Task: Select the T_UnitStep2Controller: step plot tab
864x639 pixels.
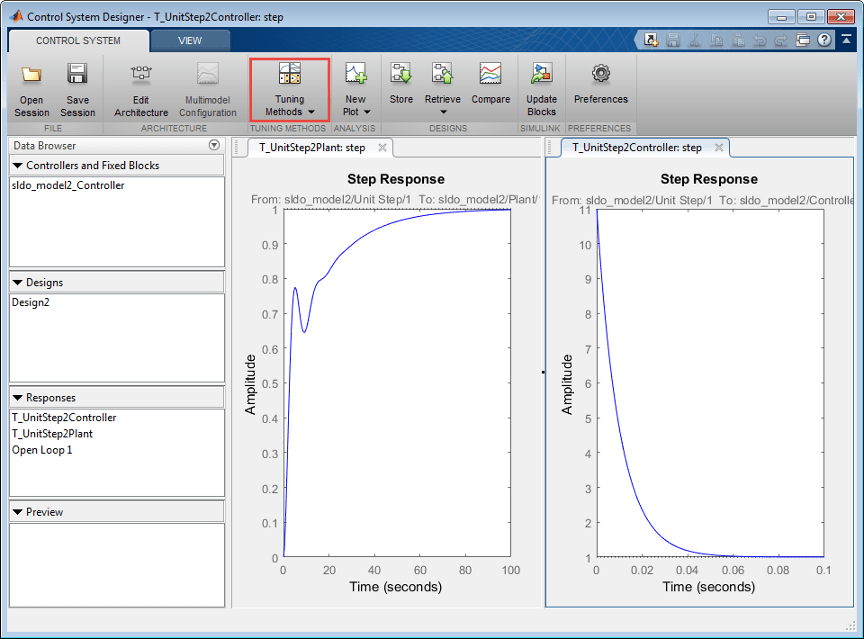Action: coord(636,148)
